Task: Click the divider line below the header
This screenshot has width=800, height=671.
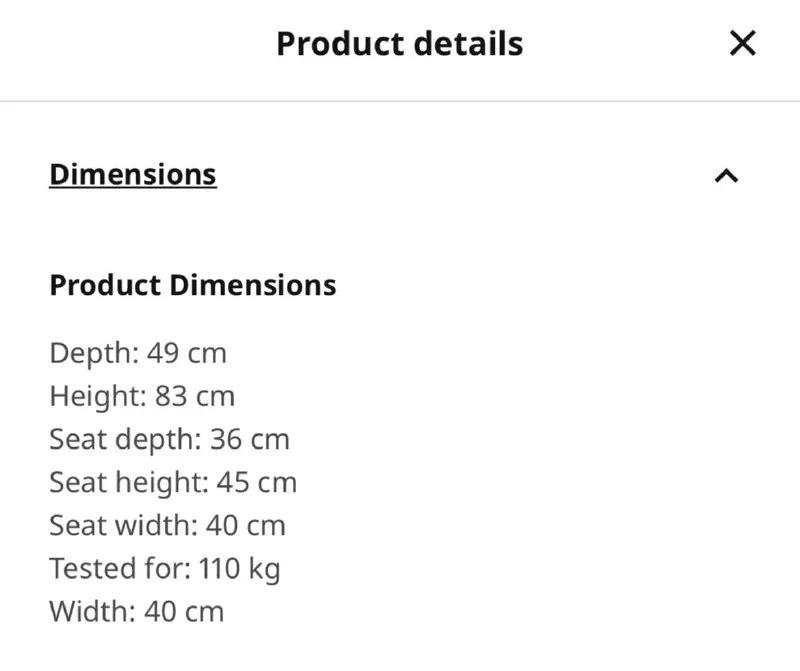Action: click(400, 101)
